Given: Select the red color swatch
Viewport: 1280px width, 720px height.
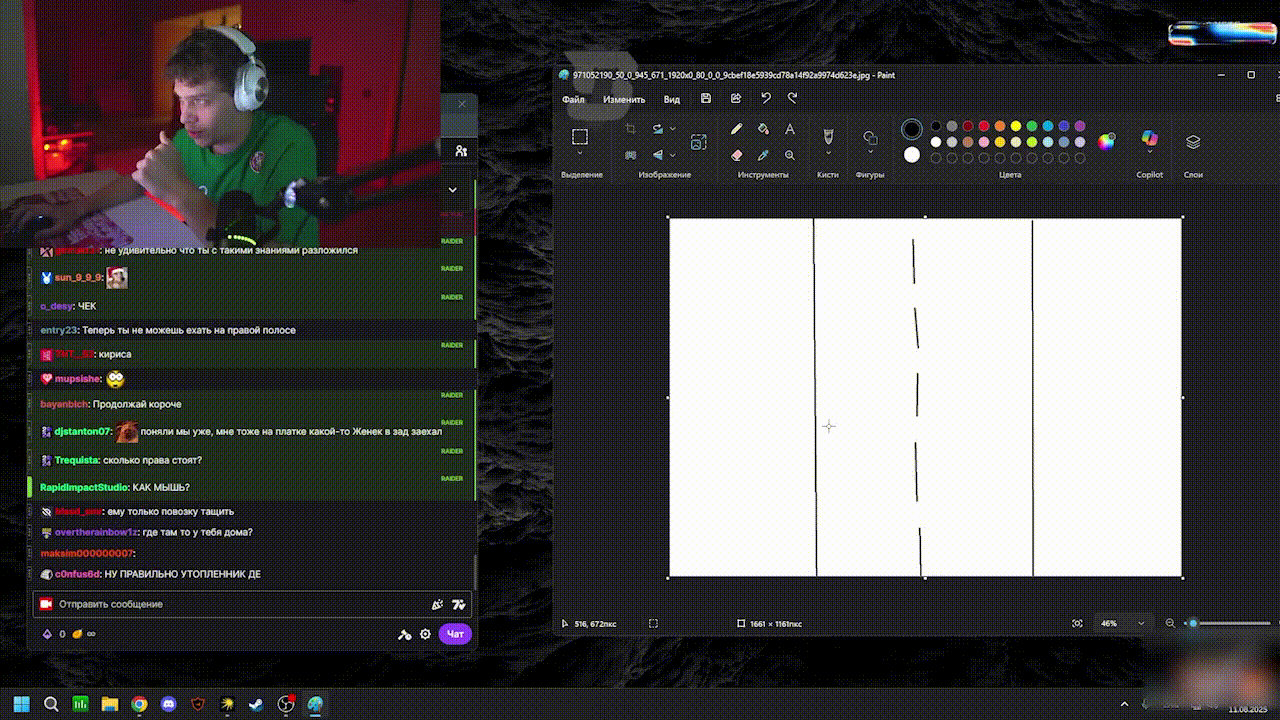Looking at the screenshot, I should coord(984,126).
